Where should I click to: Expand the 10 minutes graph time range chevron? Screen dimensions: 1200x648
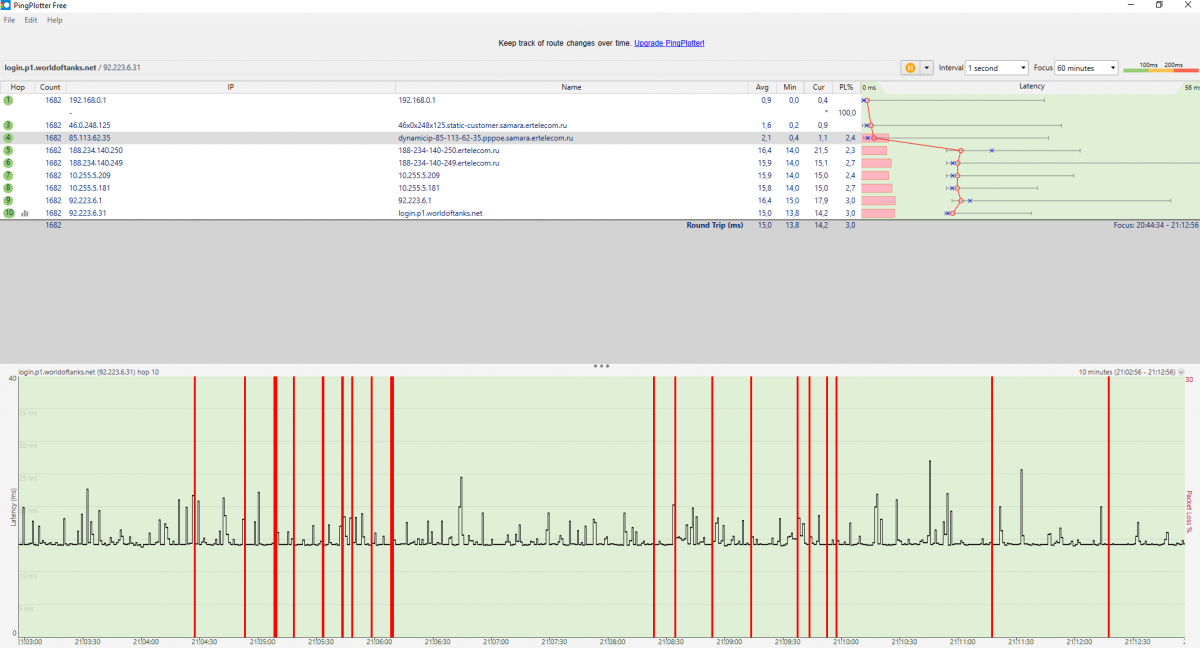click(1181, 372)
